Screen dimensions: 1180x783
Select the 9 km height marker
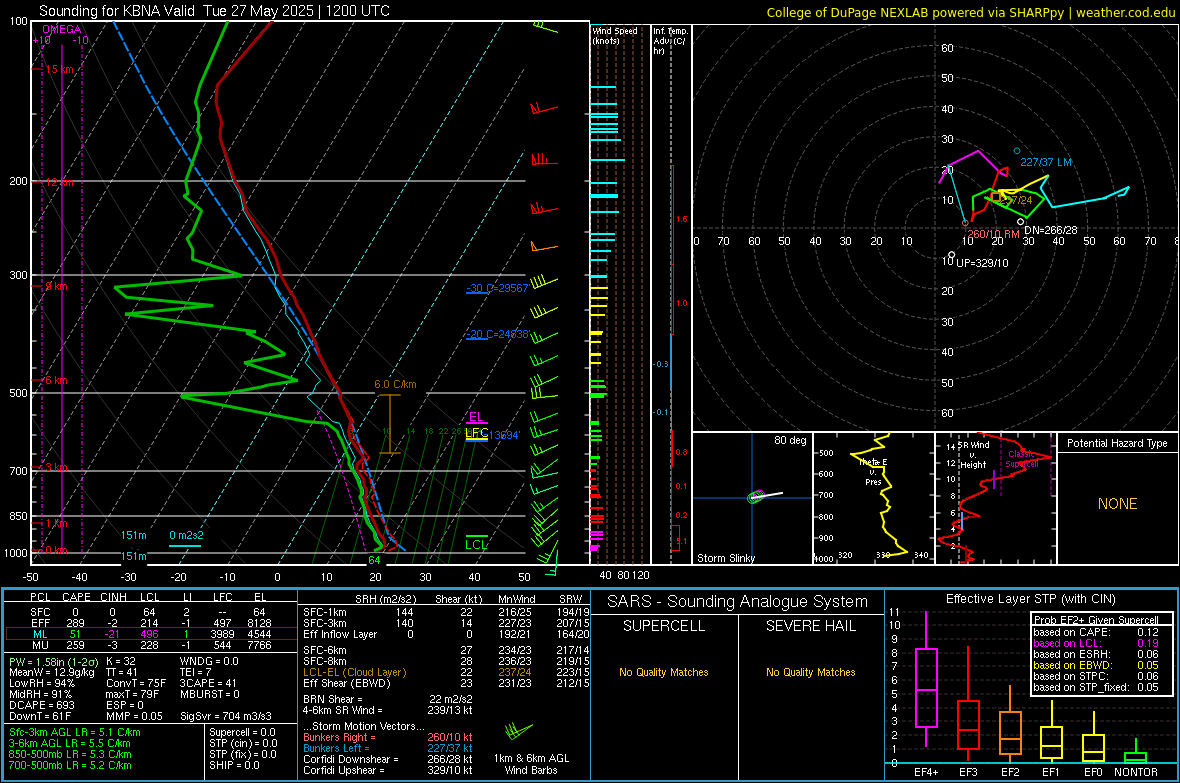(56, 286)
